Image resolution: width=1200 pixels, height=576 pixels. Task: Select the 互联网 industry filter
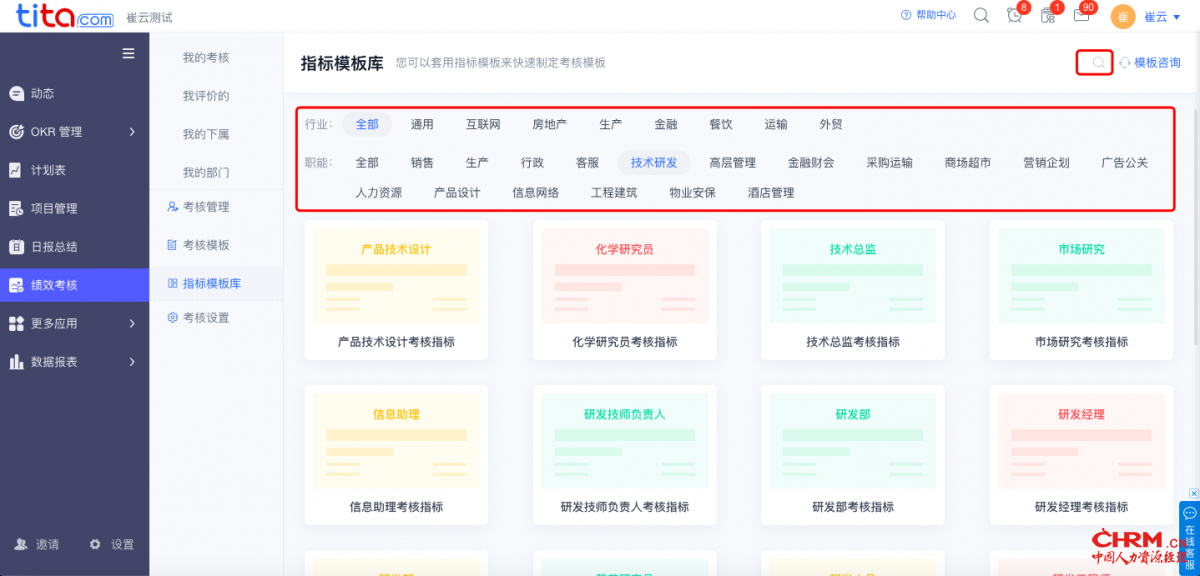point(483,124)
